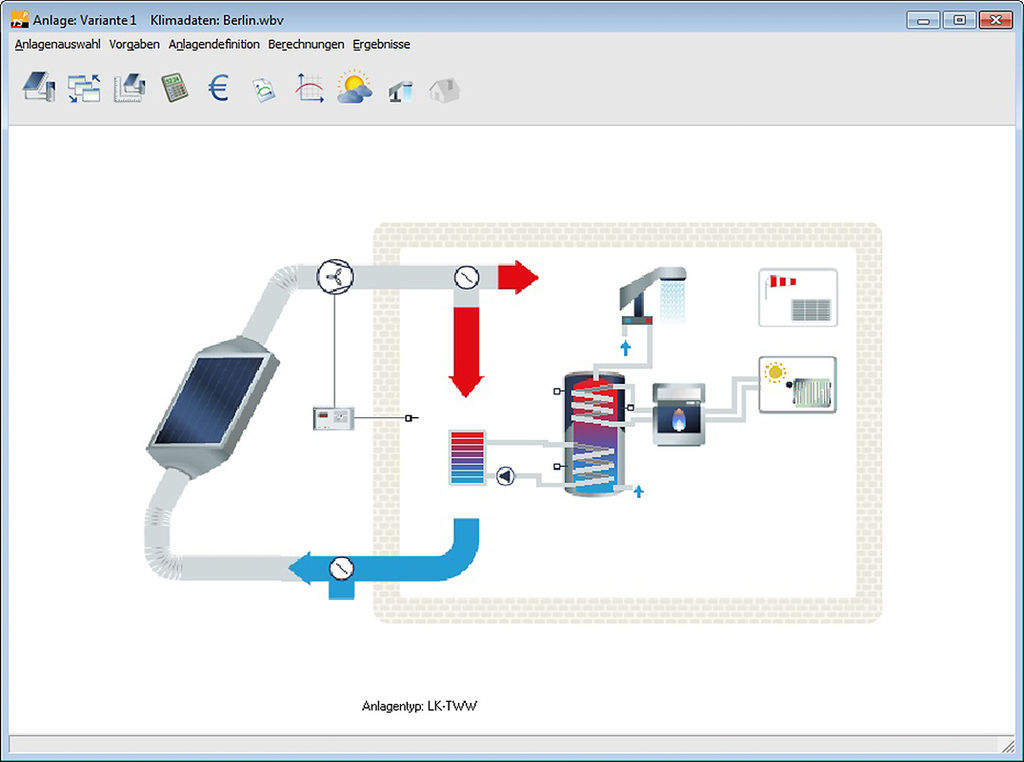Click the sensor circle near red arrow
Screen dimensions: 1024x762
tap(466, 278)
